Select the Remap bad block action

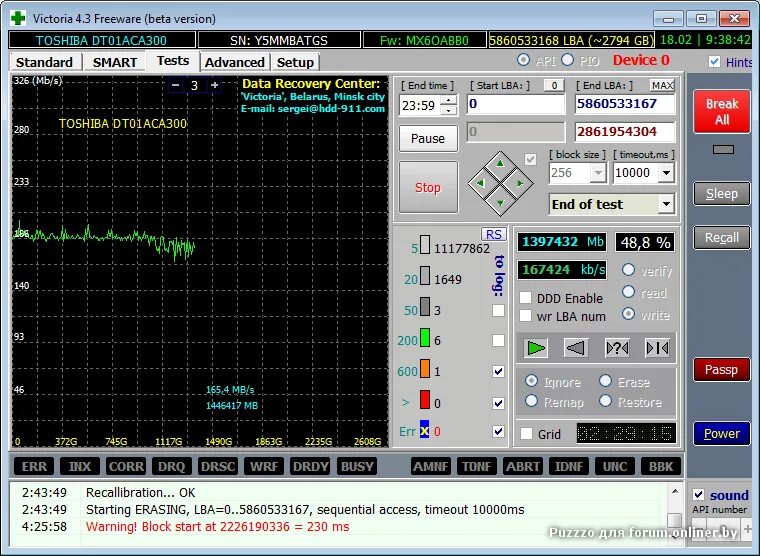pyautogui.click(x=532, y=401)
